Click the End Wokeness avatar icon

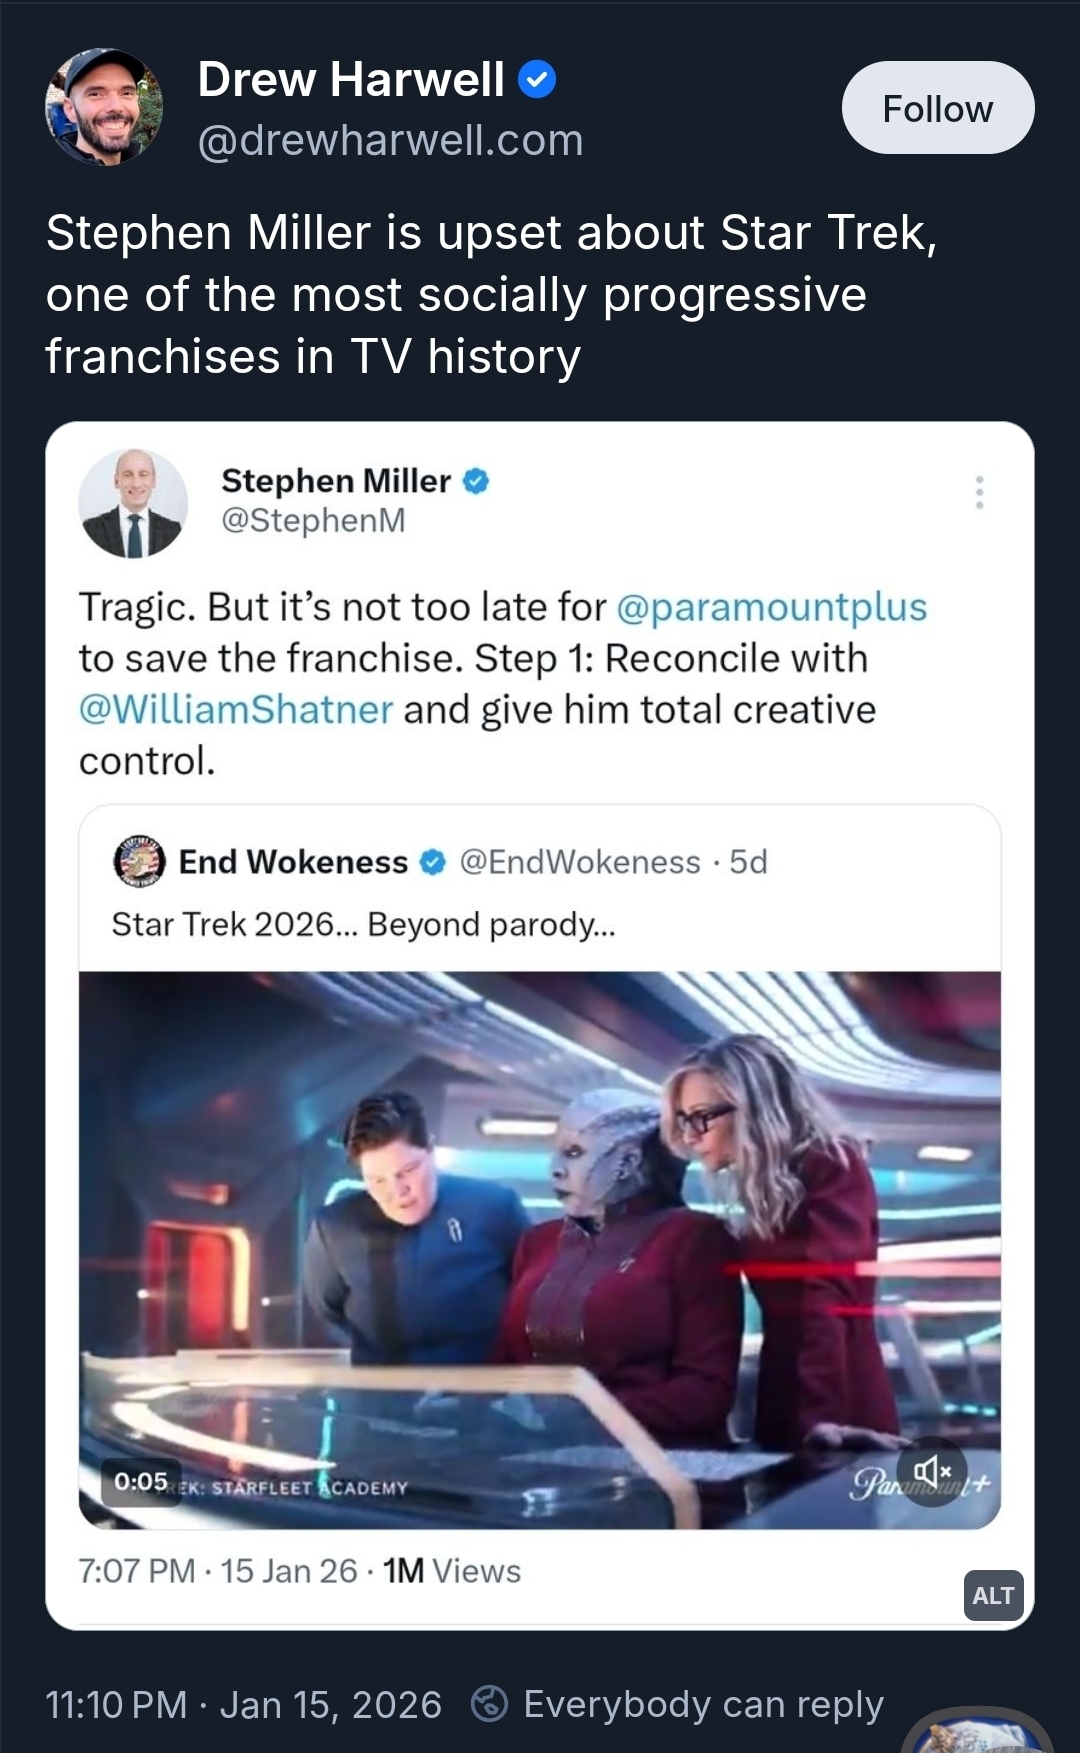(x=139, y=861)
